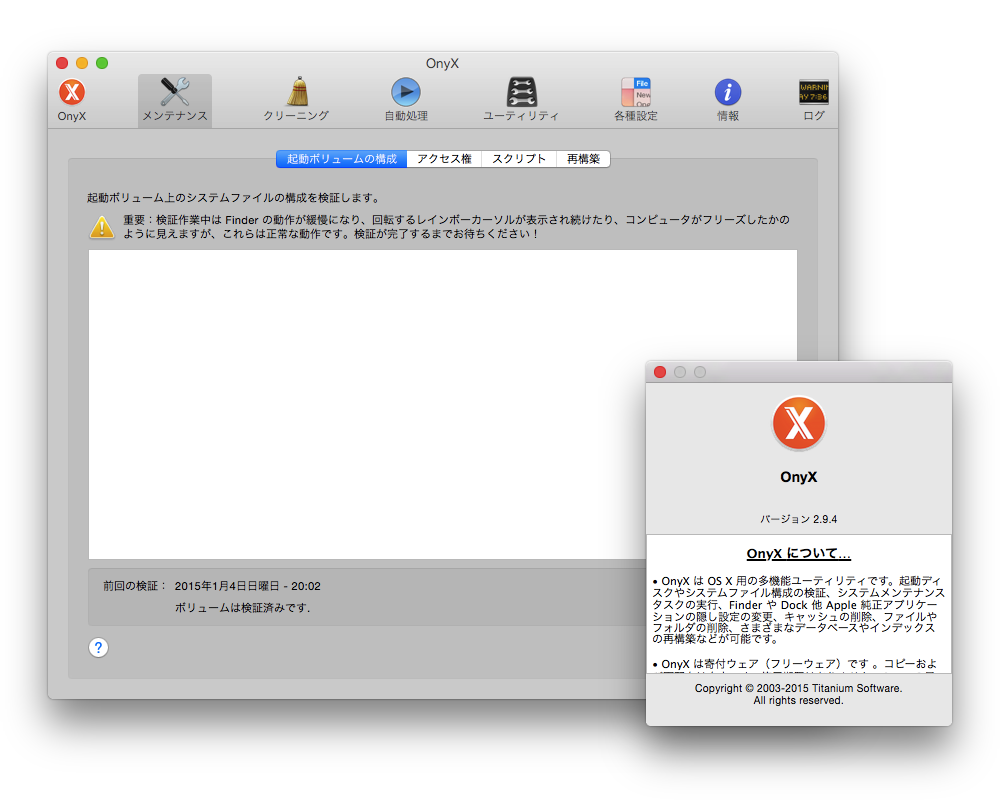Click the '前回の検証：' label
The width and height of the screenshot is (1000, 800).
click(x=135, y=586)
